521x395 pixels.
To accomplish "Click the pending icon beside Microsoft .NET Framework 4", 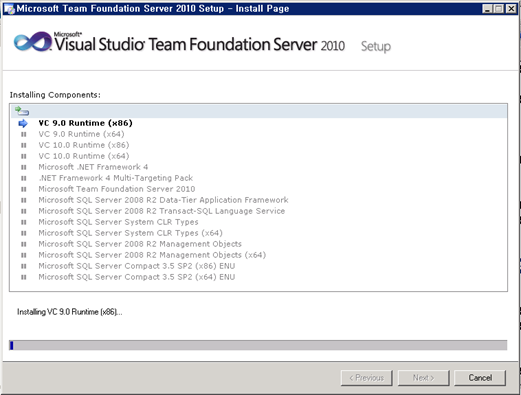I will point(24,167).
